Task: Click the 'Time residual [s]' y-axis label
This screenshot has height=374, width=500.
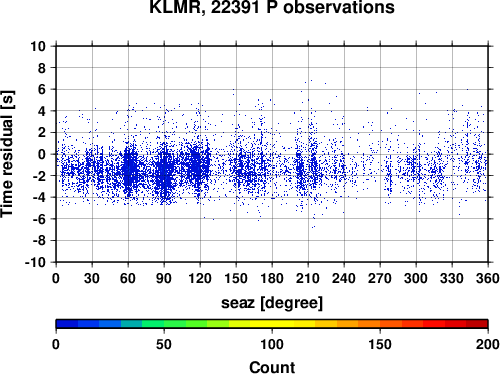Action: coord(7,154)
